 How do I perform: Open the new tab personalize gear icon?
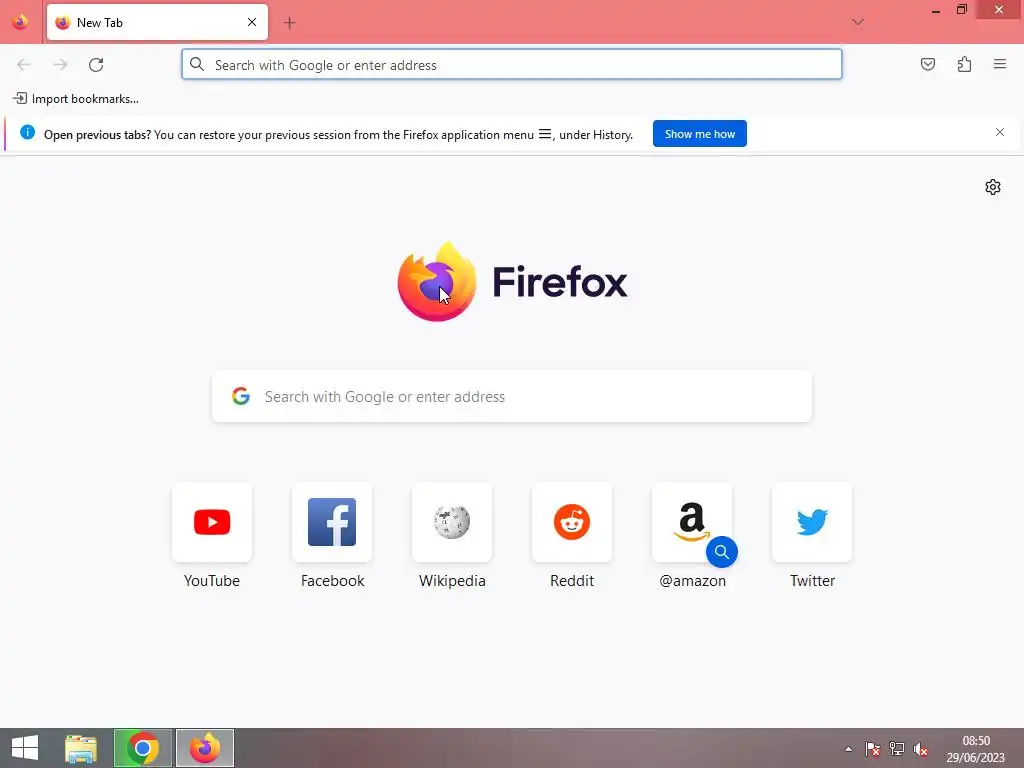993,187
